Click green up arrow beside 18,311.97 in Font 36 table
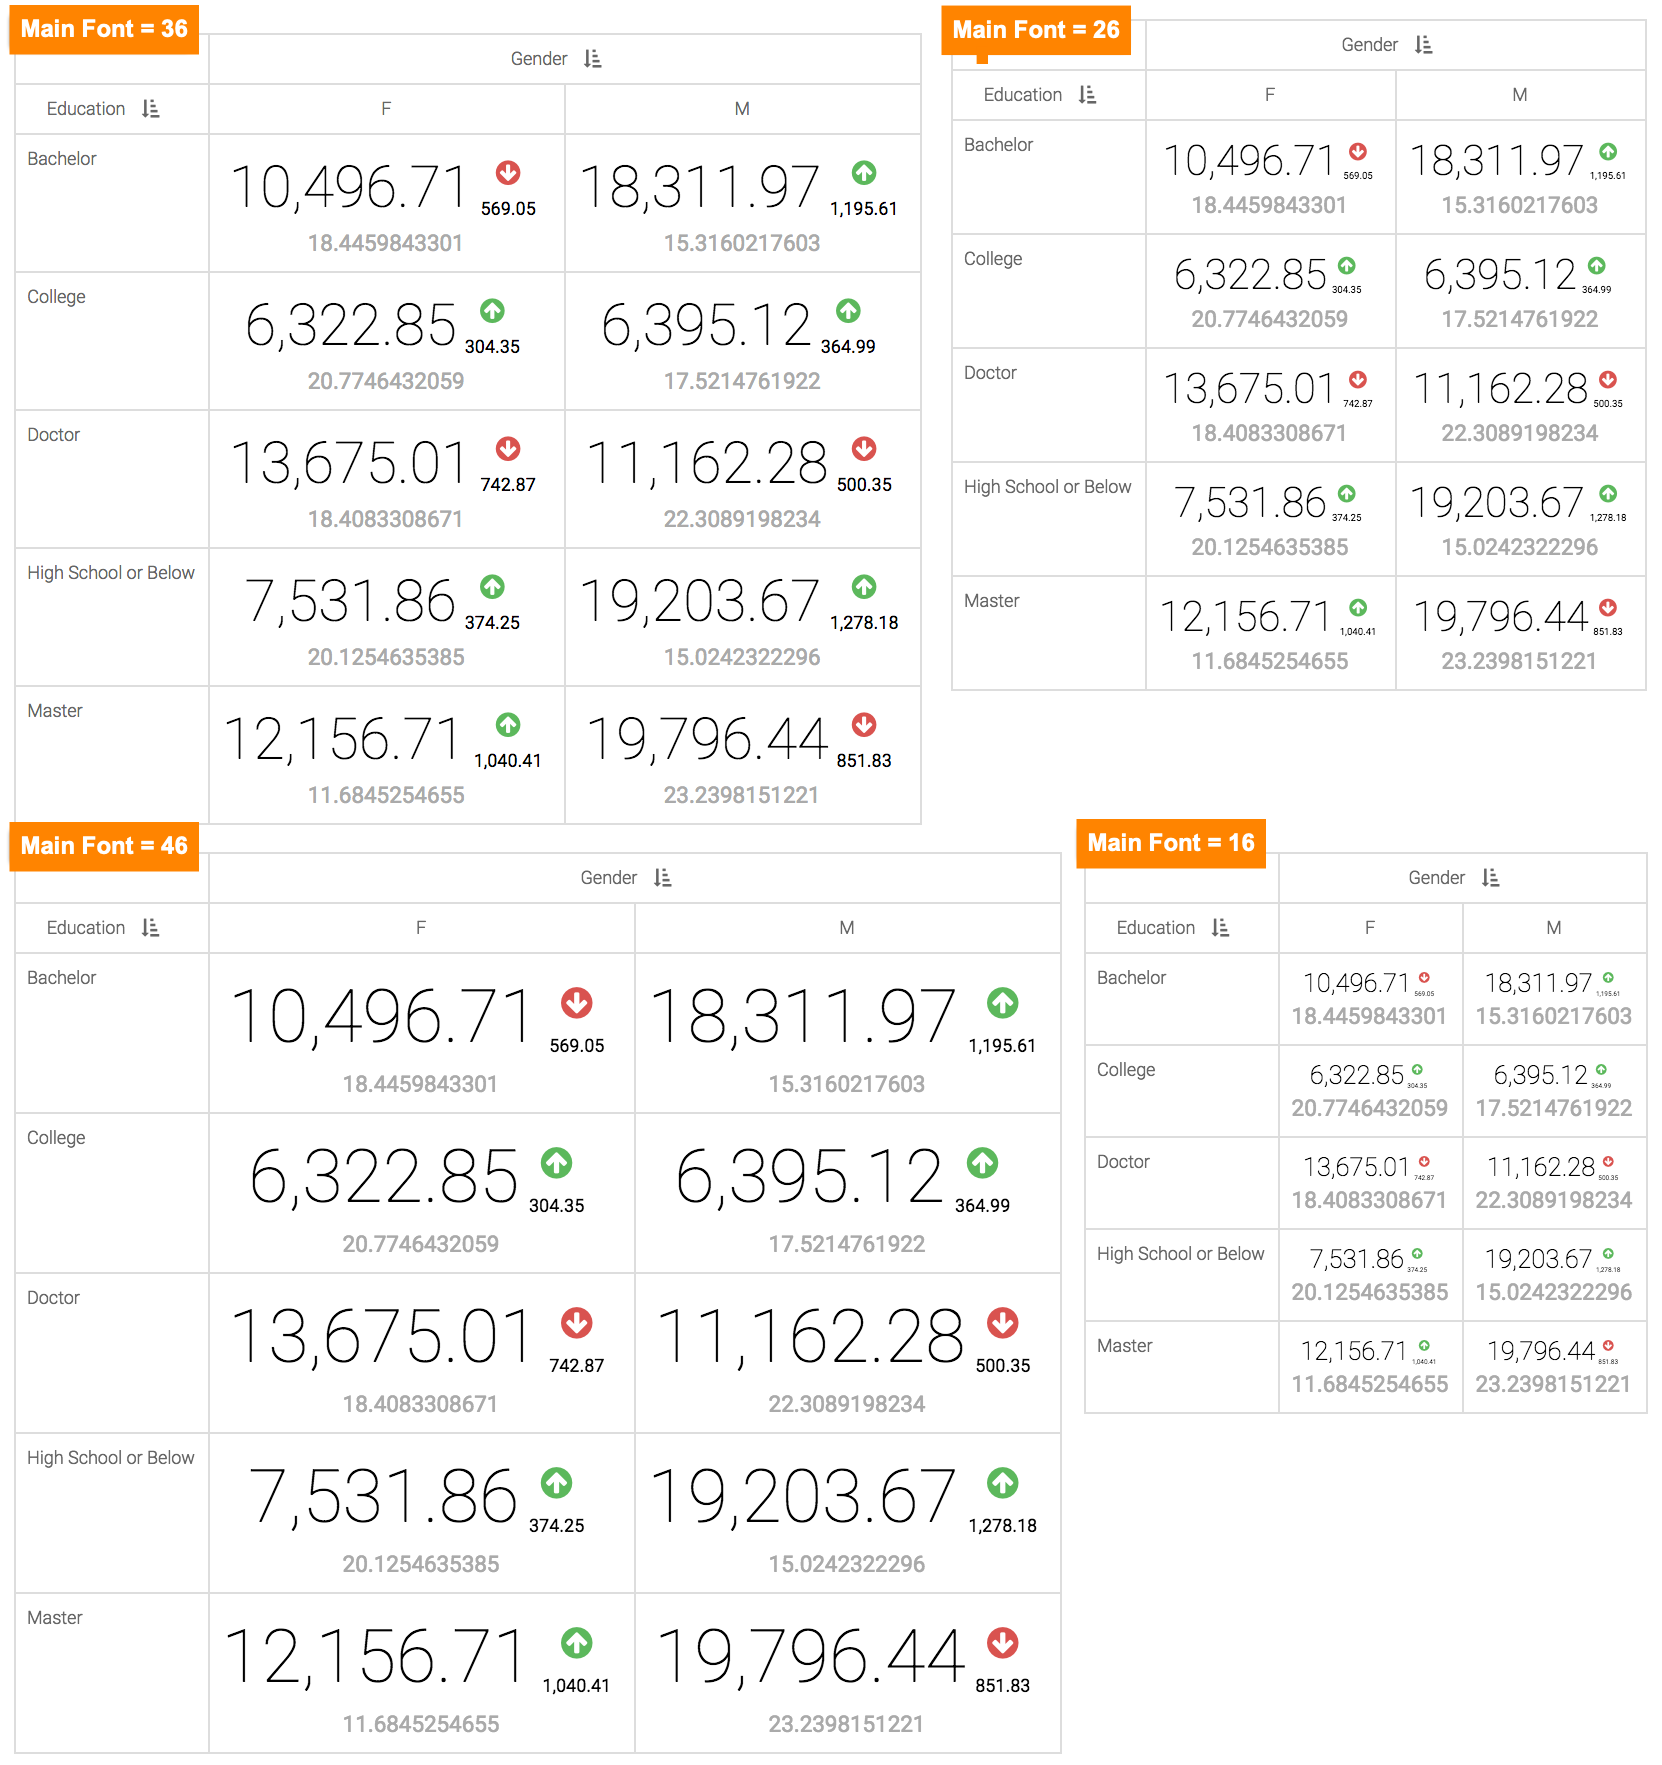 (864, 173)
